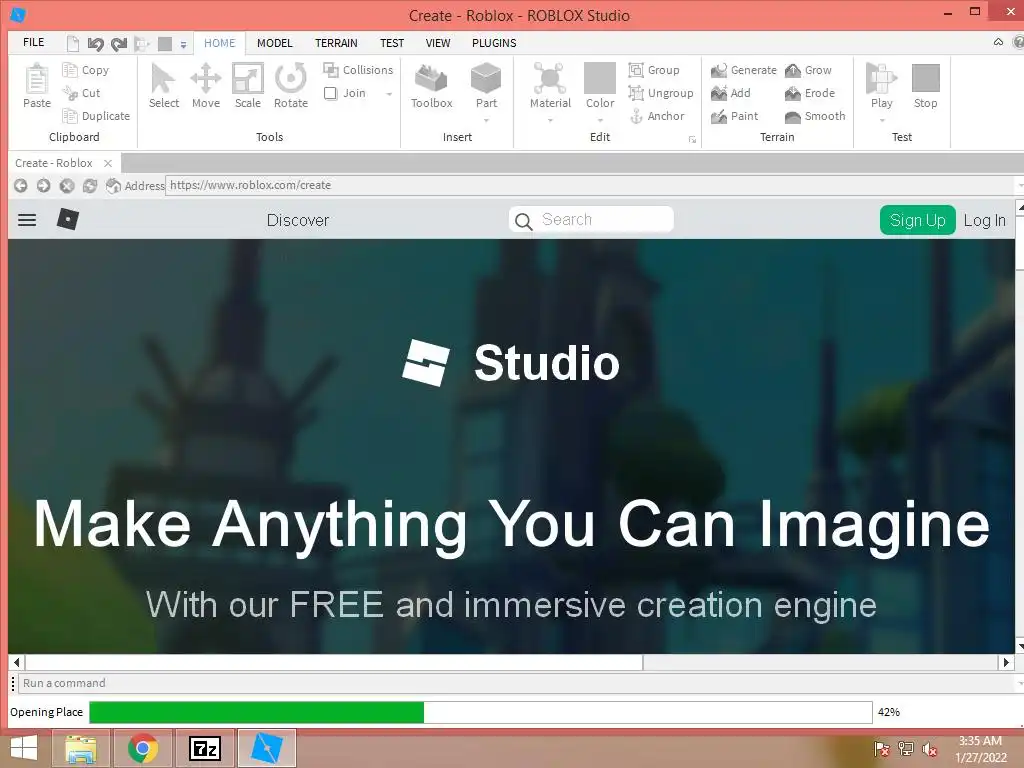Image resolution: width=1024 pixels, height=768 pixels.
Task: Click the terrain Add tool
Action: (731, 93)
